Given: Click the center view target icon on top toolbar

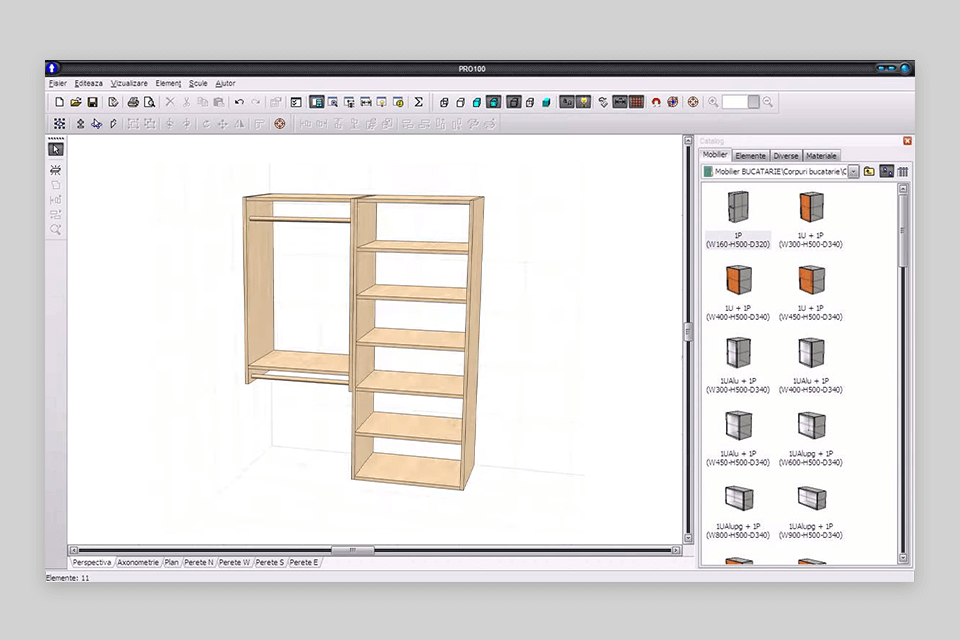Looking at the screenshot, I should tap(693, 102).
